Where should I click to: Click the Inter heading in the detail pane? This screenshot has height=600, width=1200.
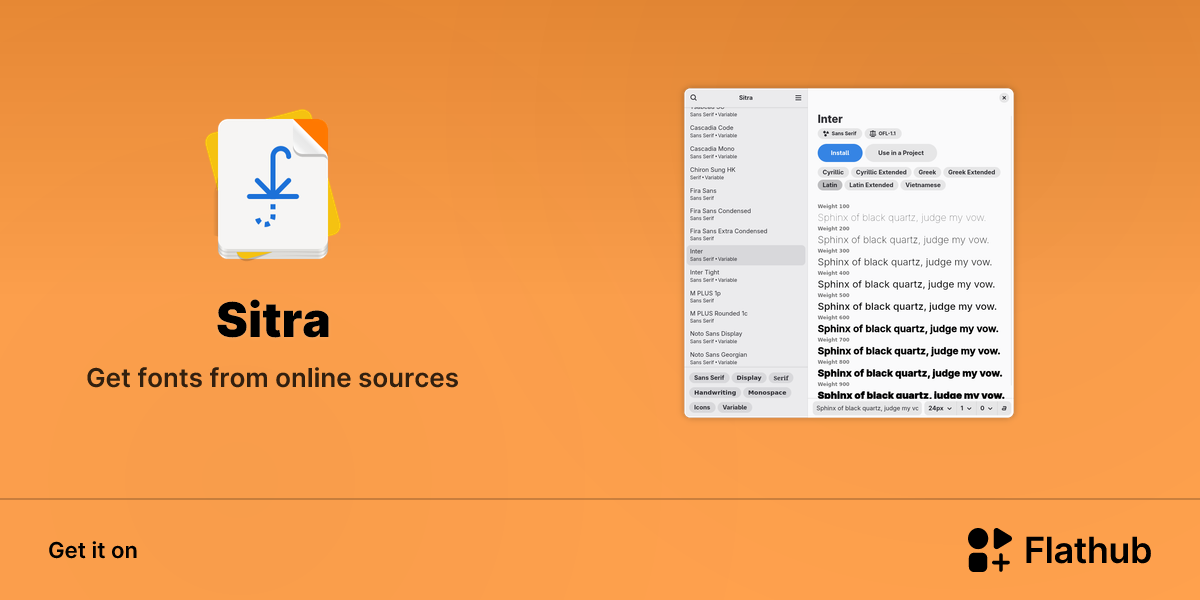coord(830,119)
